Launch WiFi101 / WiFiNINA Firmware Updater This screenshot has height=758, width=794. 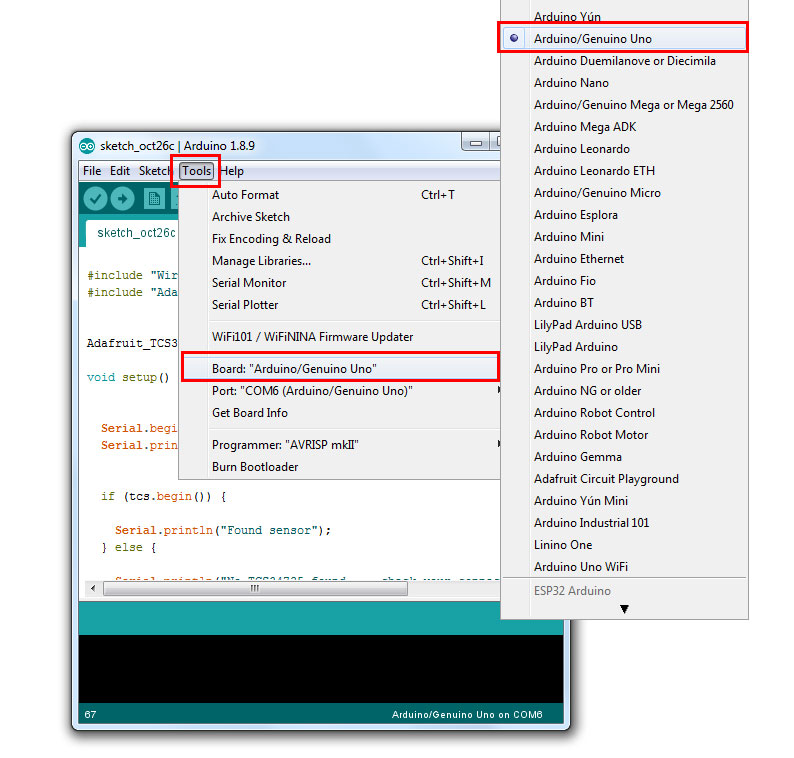[x=340, y=337]
